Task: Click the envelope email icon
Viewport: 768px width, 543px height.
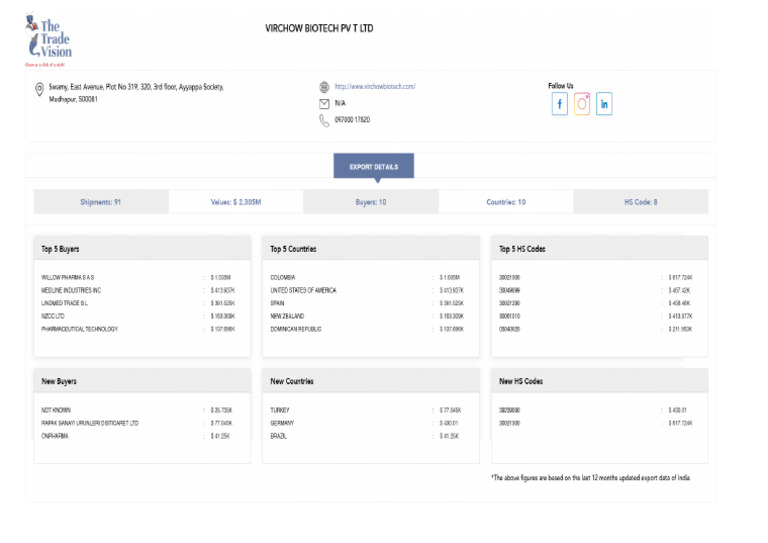Action: [324, 104]
